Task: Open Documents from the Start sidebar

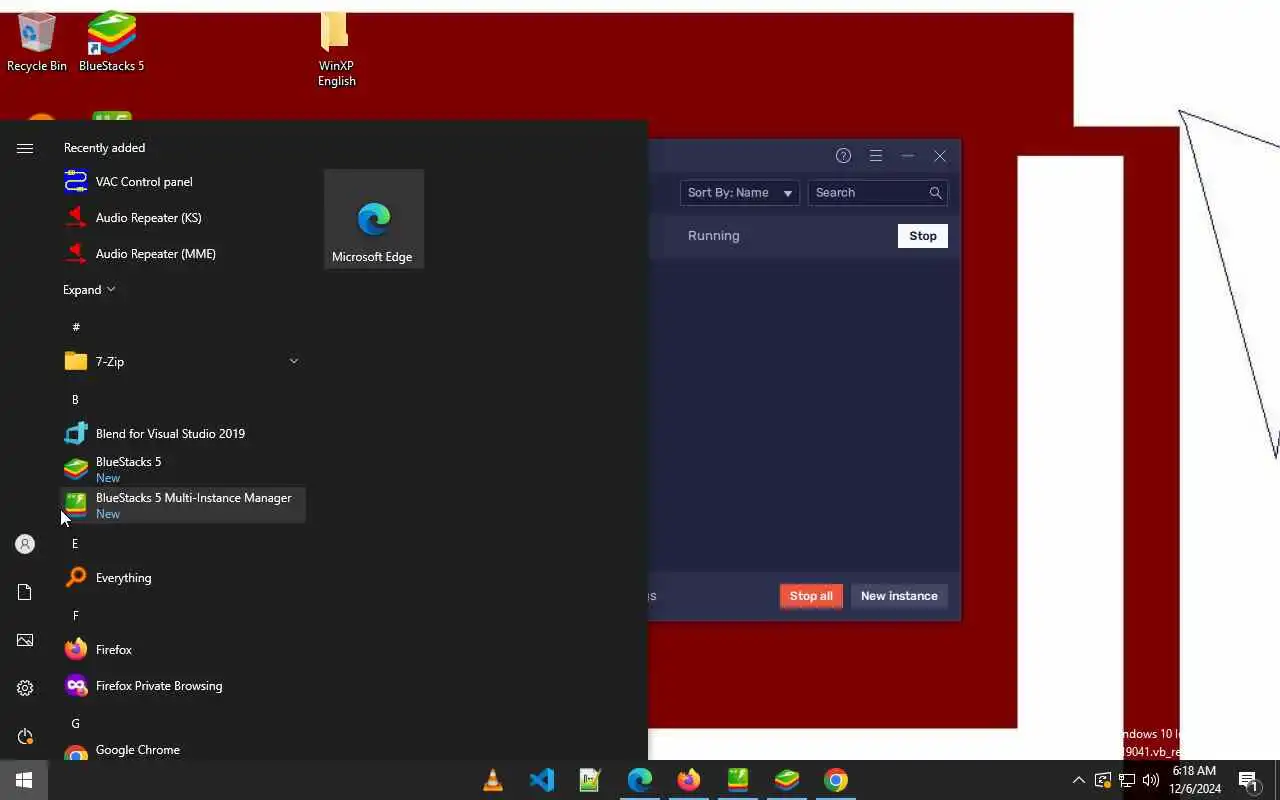Action: click(25, 592)
